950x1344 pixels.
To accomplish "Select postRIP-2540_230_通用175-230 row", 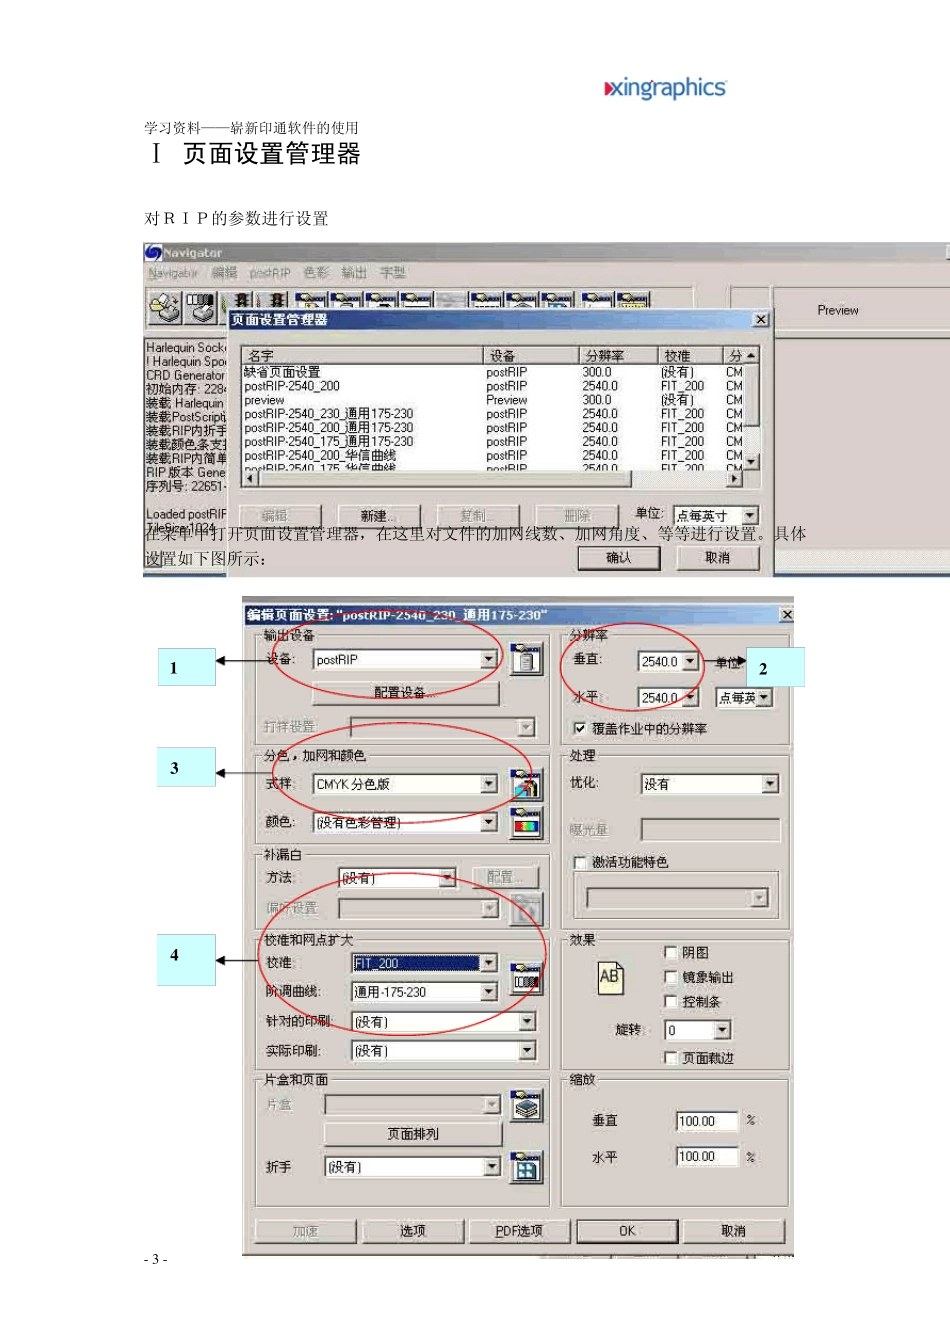I will coord(494,414).
